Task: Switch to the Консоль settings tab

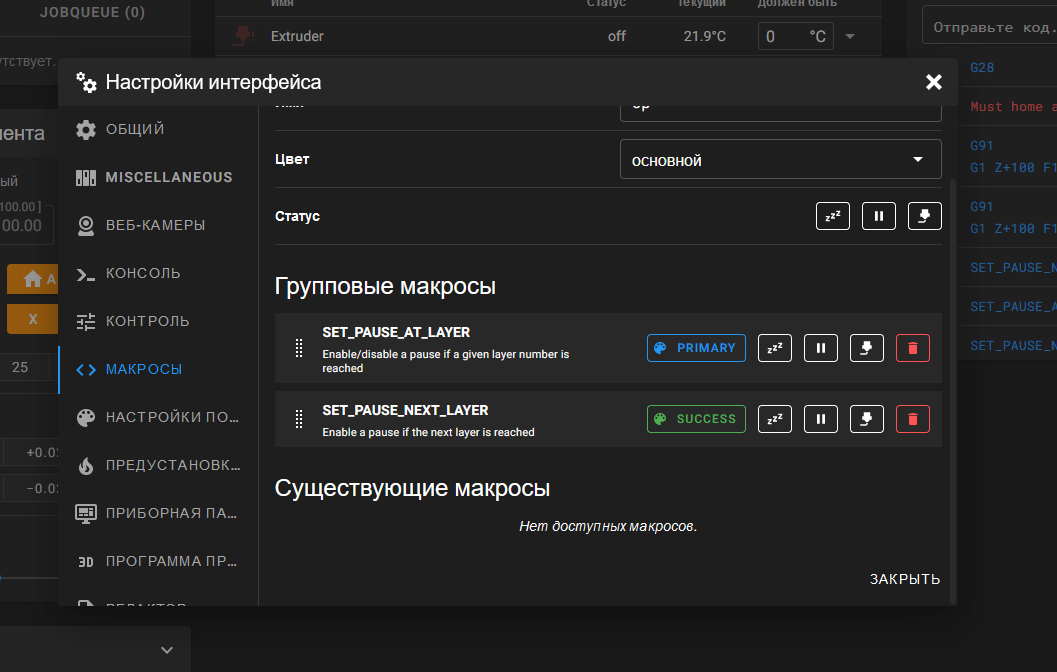Action: pos(143,273)
